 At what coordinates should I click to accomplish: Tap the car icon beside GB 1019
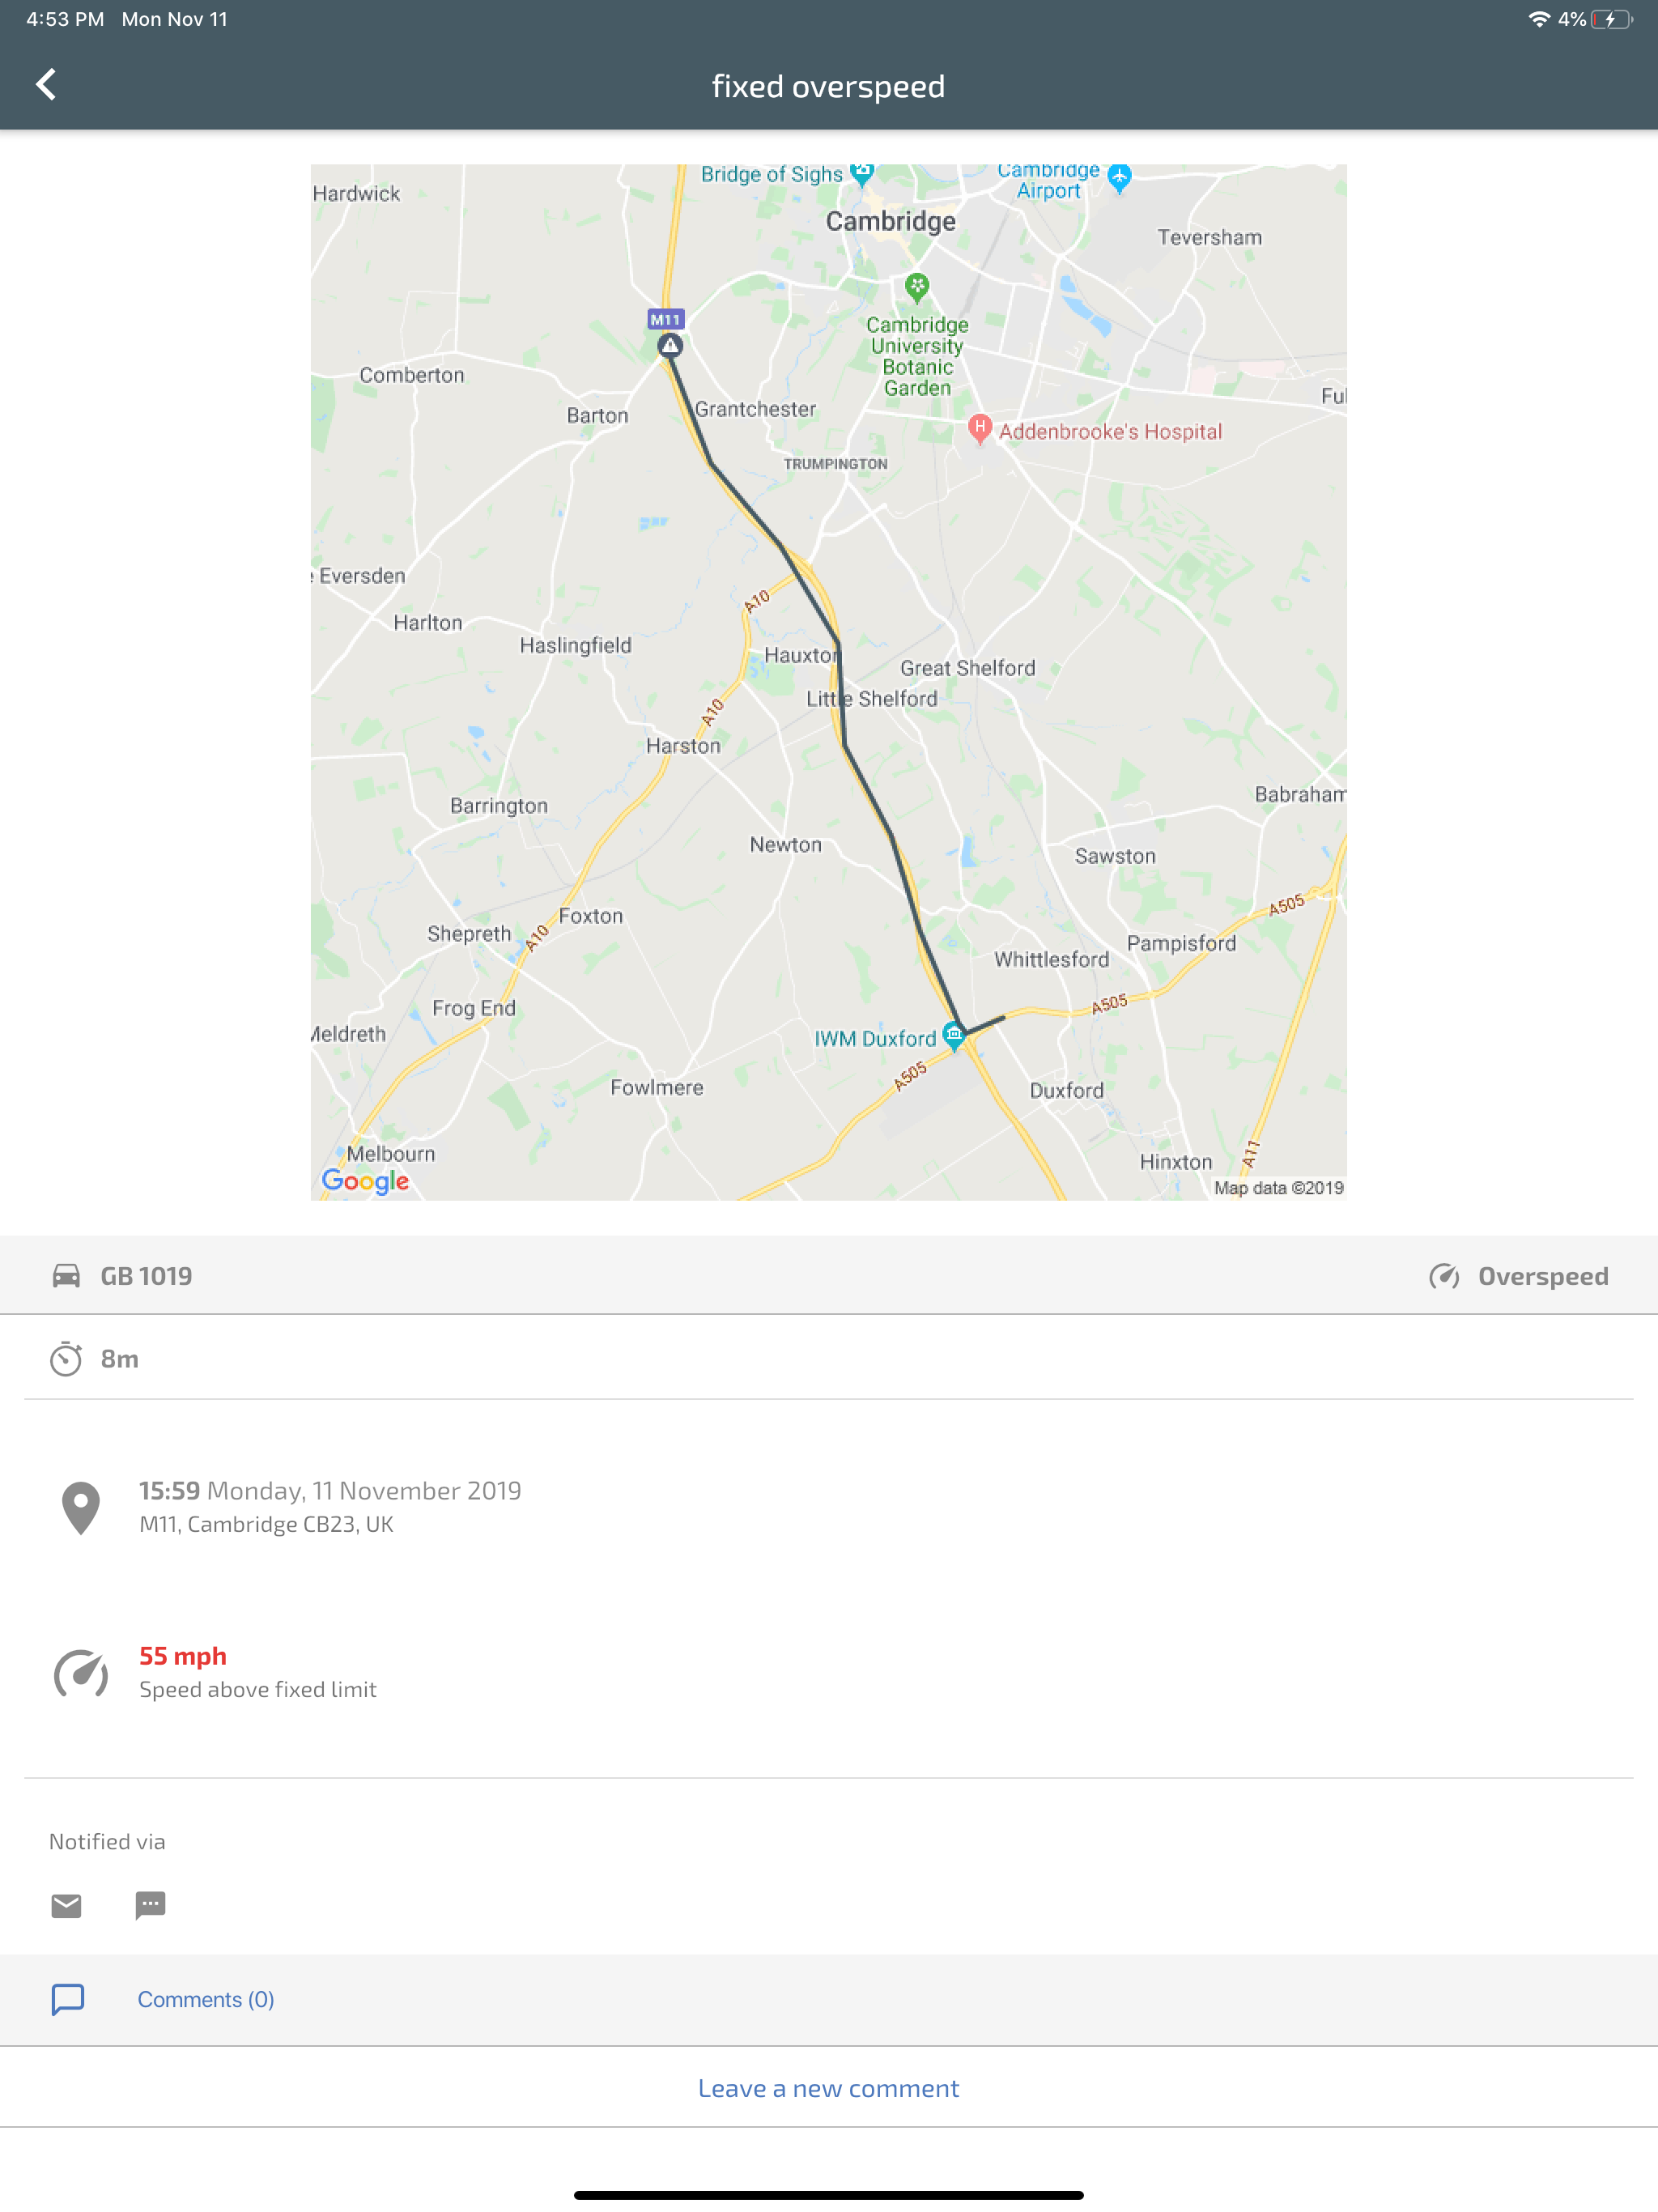point(66,1276)
